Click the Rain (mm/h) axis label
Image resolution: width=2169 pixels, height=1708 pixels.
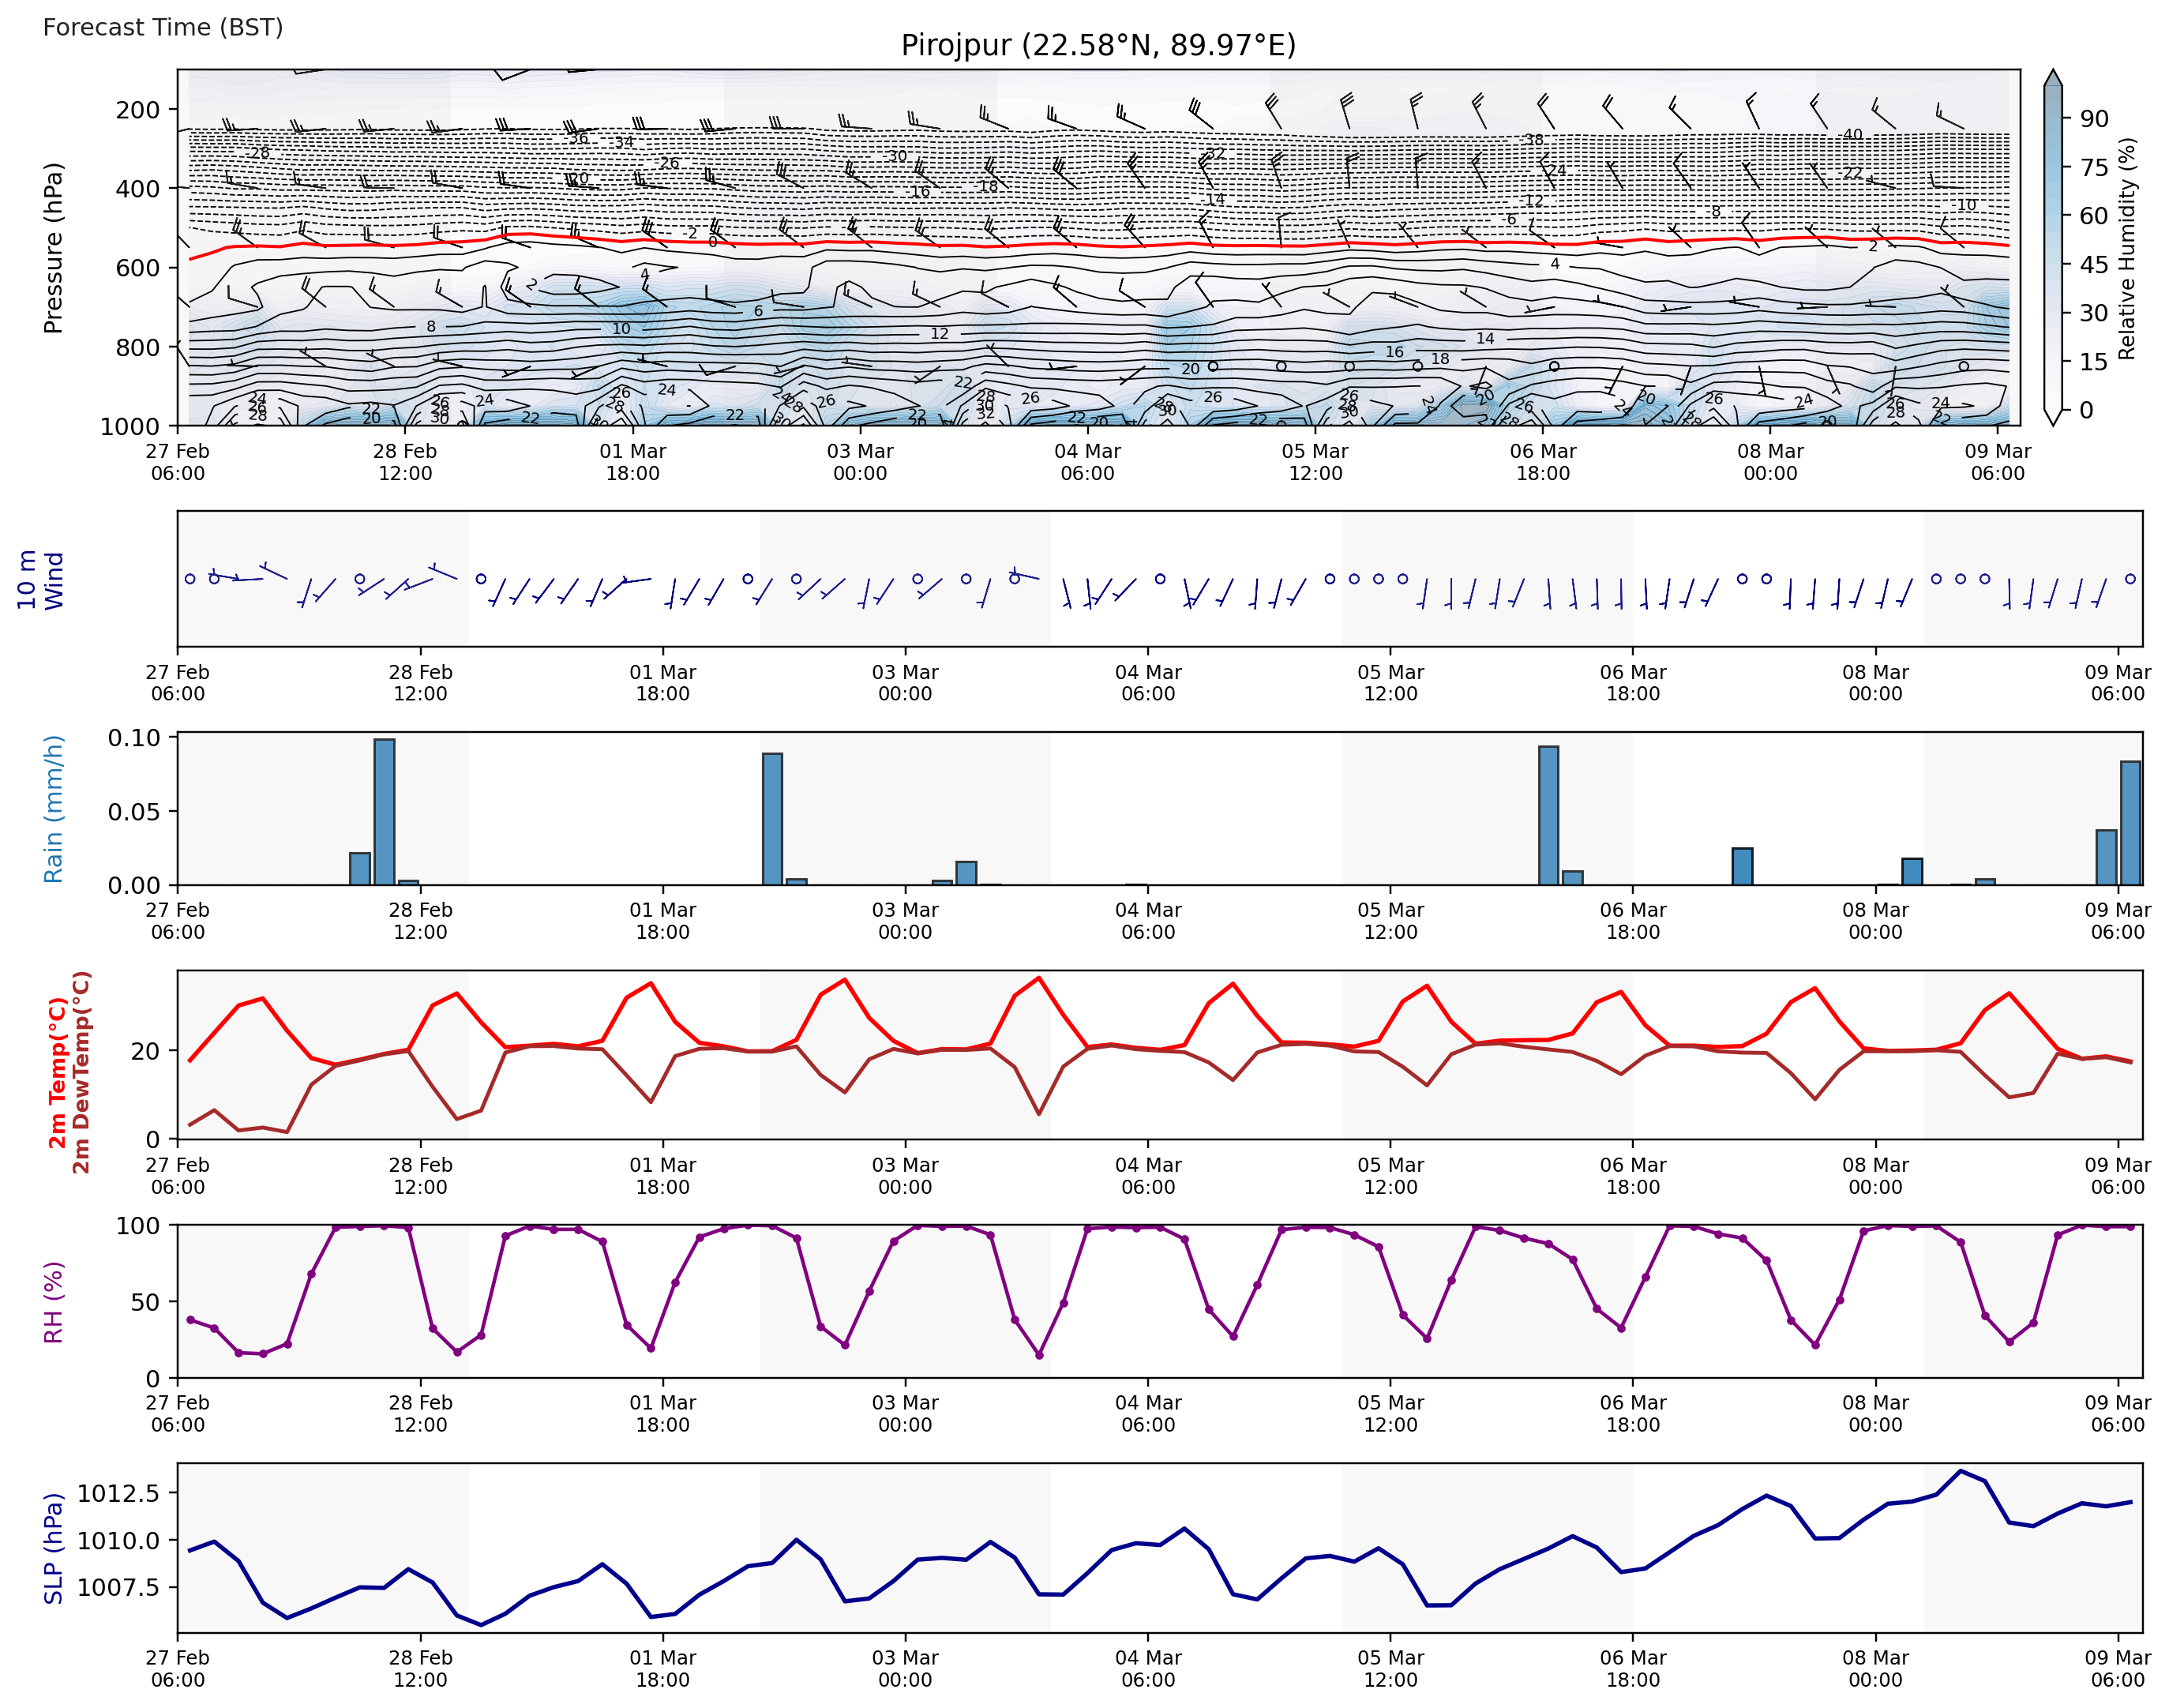(x=53, y=809)
